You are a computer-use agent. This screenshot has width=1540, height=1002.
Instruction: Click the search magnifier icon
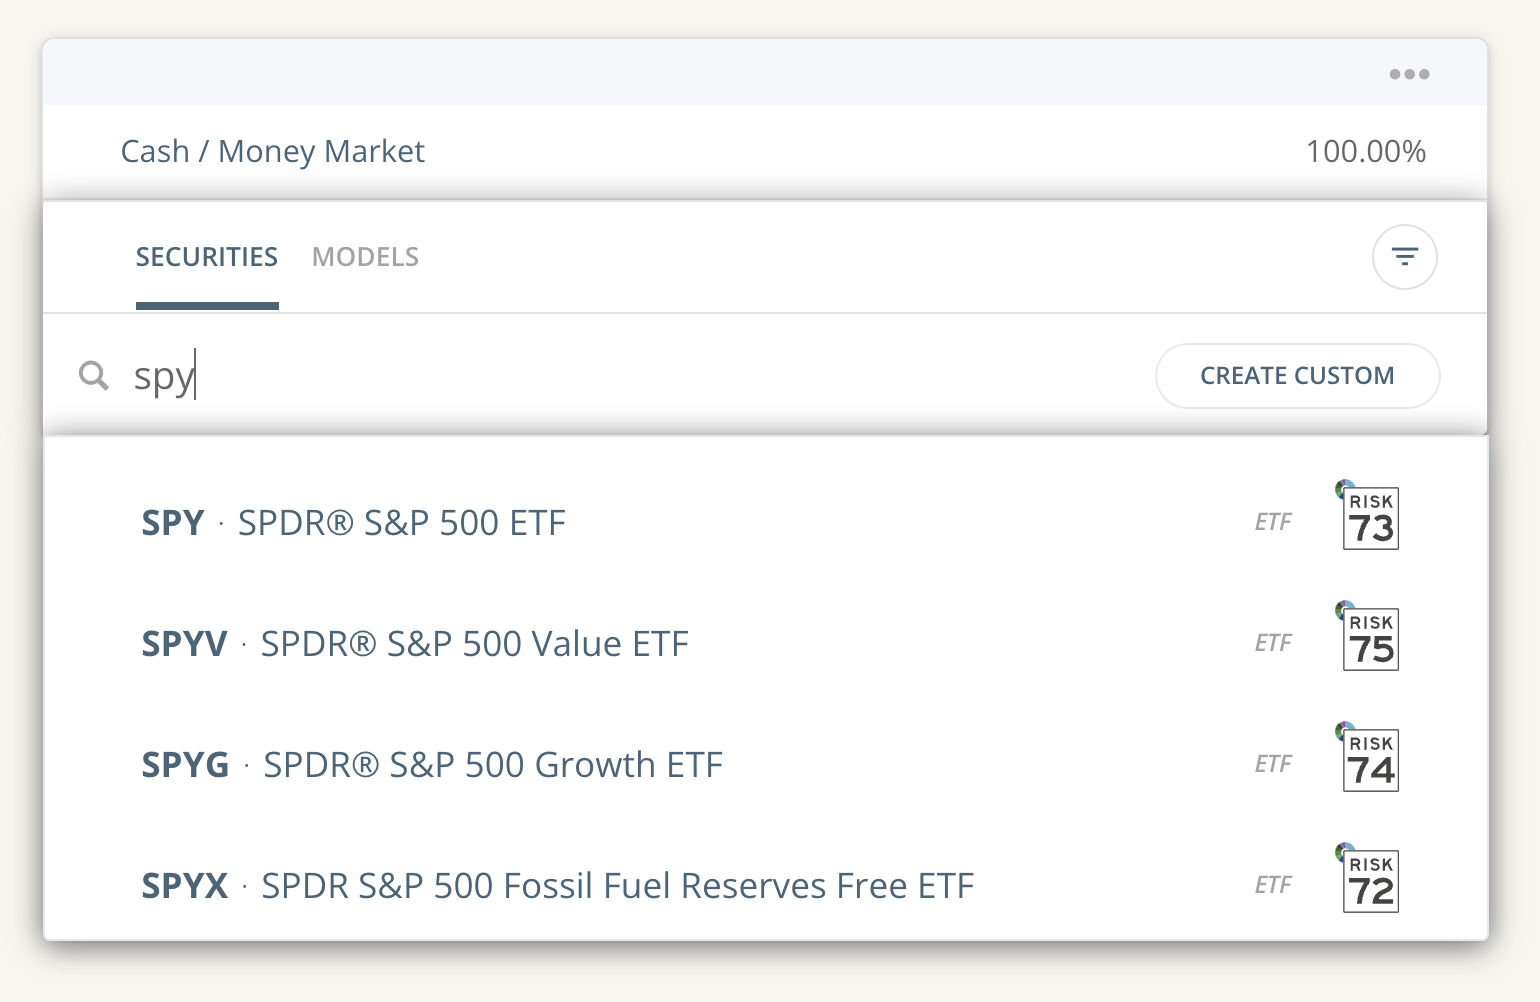pos(94,376)
